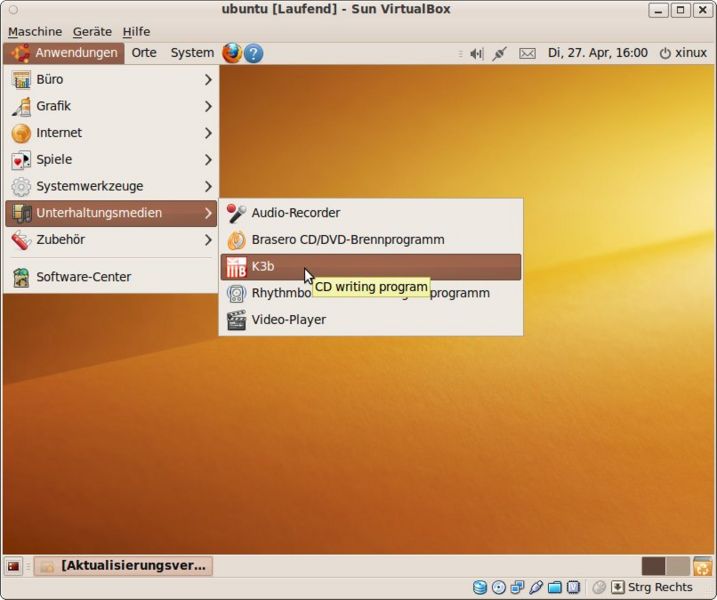Open the Geräte menu in VirtualBox
Viewport: 717px width, 600px height.
coord(92,31)
